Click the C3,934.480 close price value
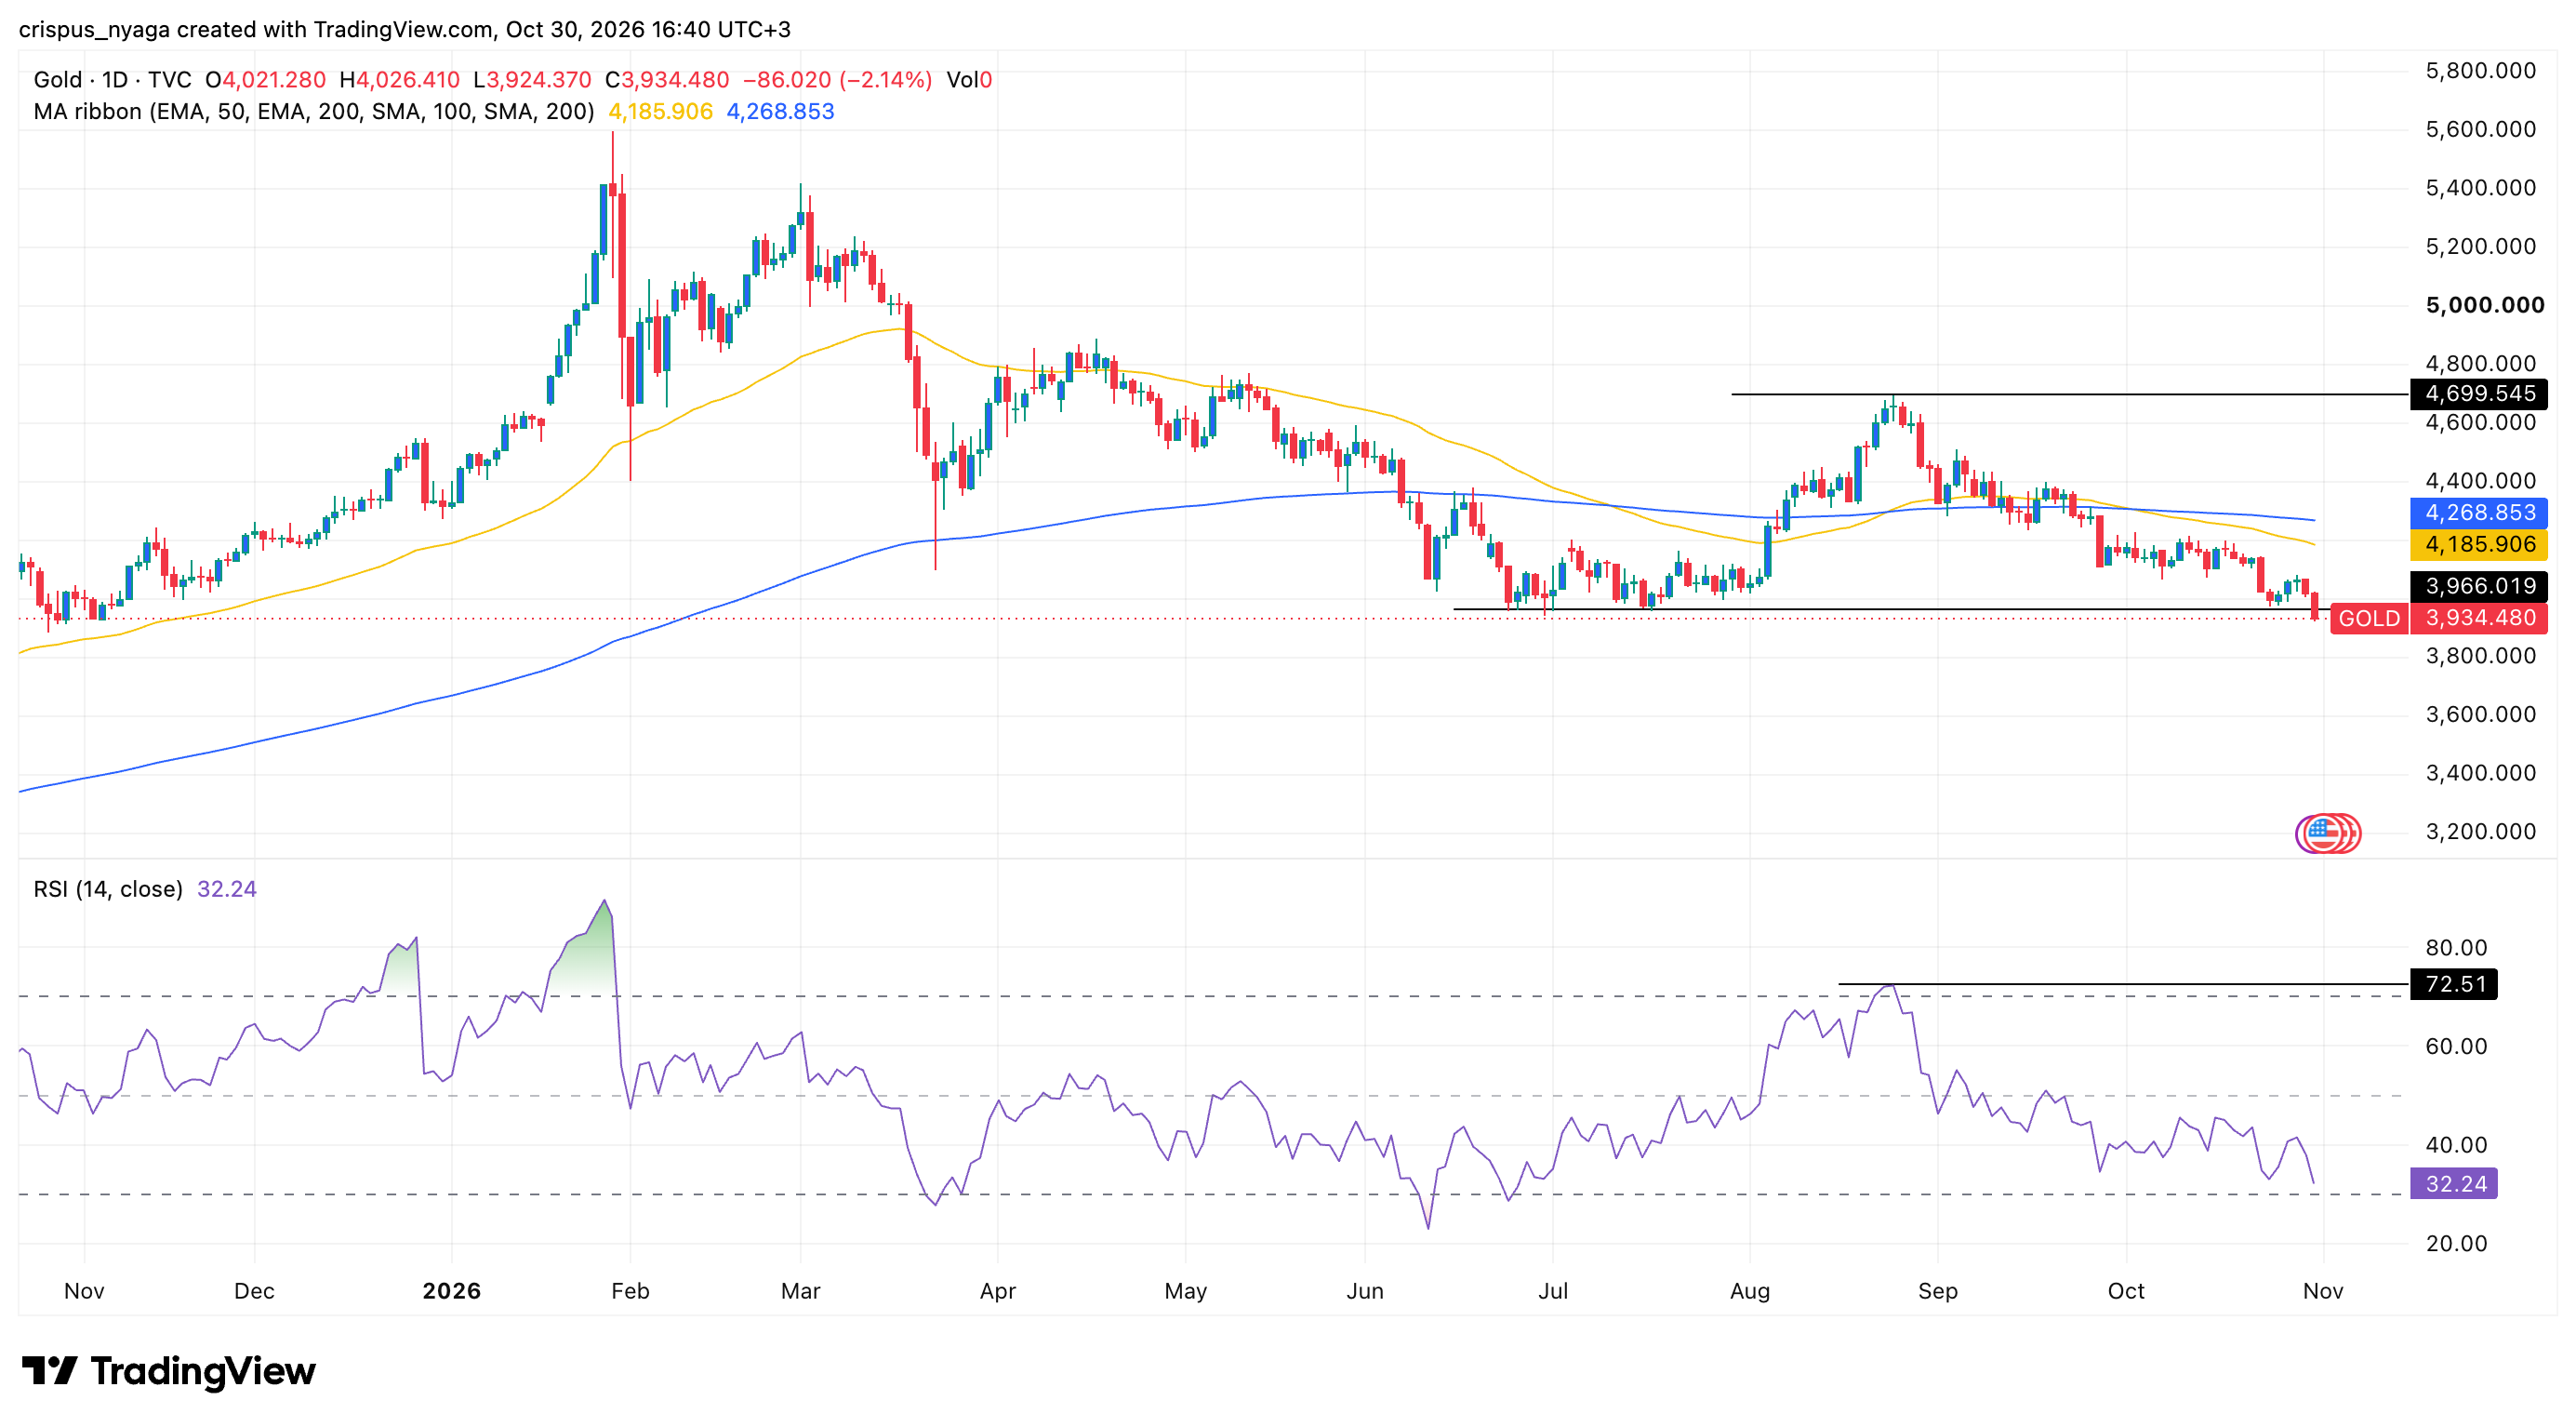The height and width of the screenshot is (1427, 2576). [667, 80]
